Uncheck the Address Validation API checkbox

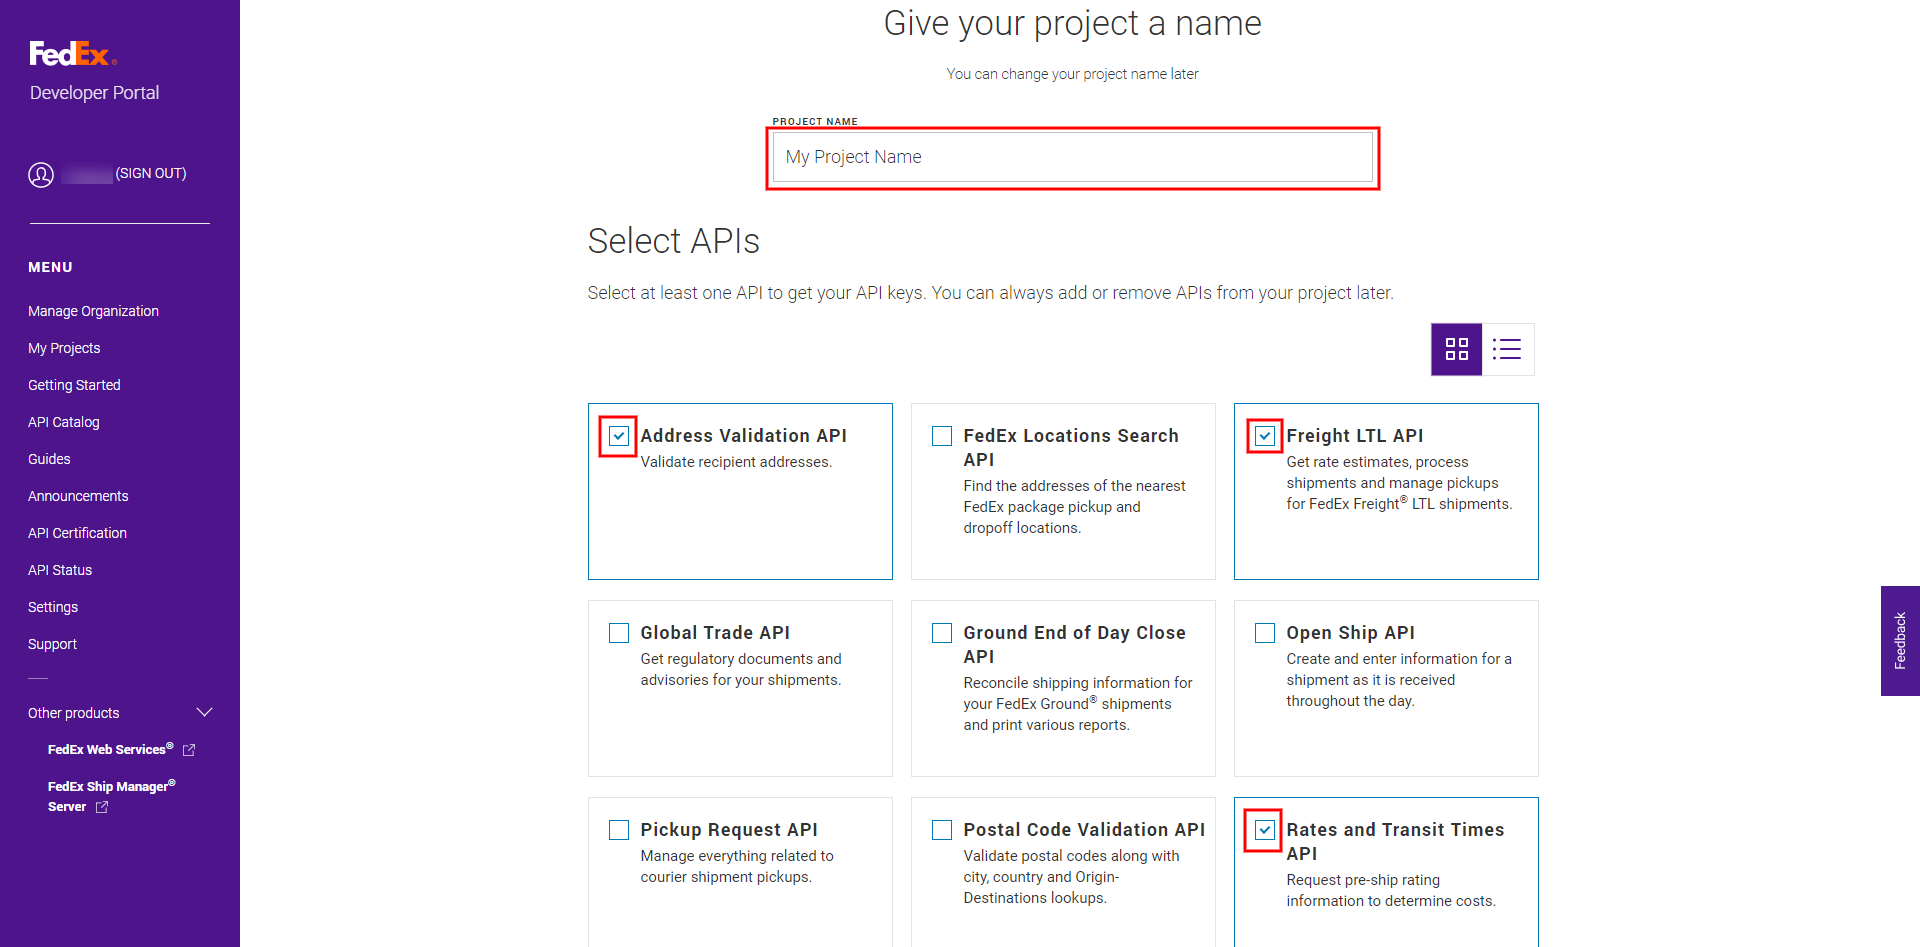619,436
